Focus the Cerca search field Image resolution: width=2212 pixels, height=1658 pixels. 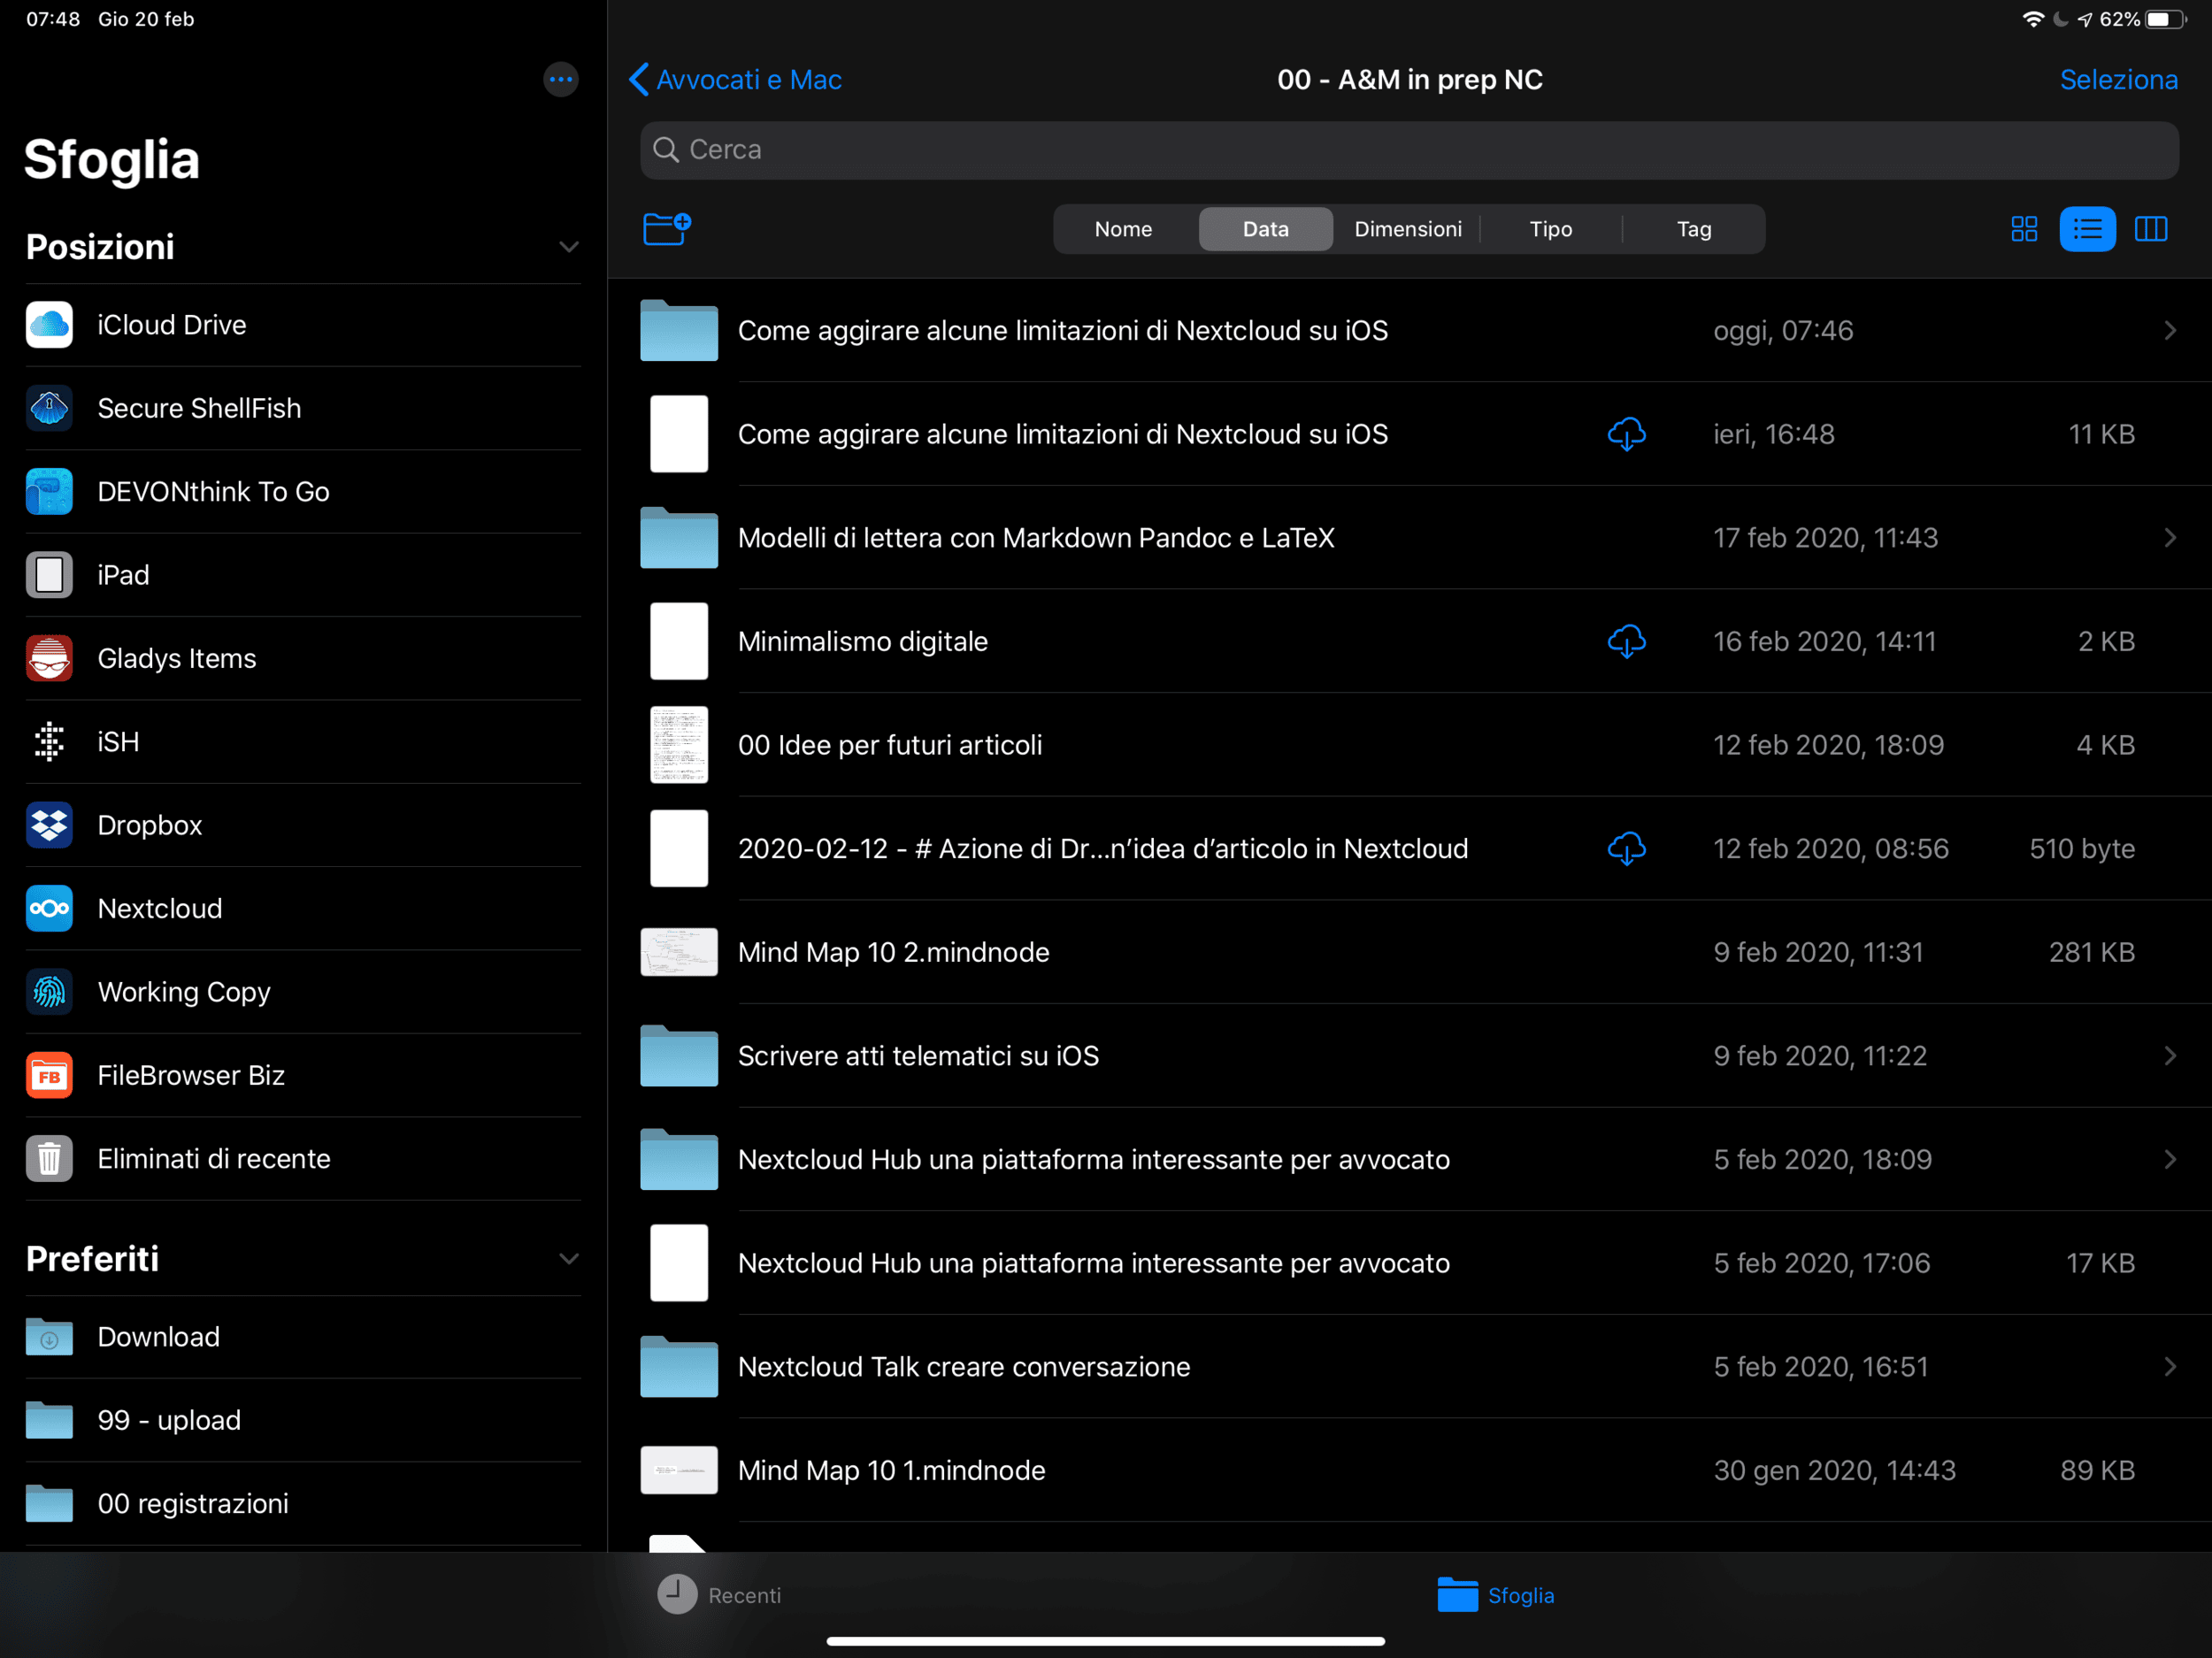(x=1409, y=150)
